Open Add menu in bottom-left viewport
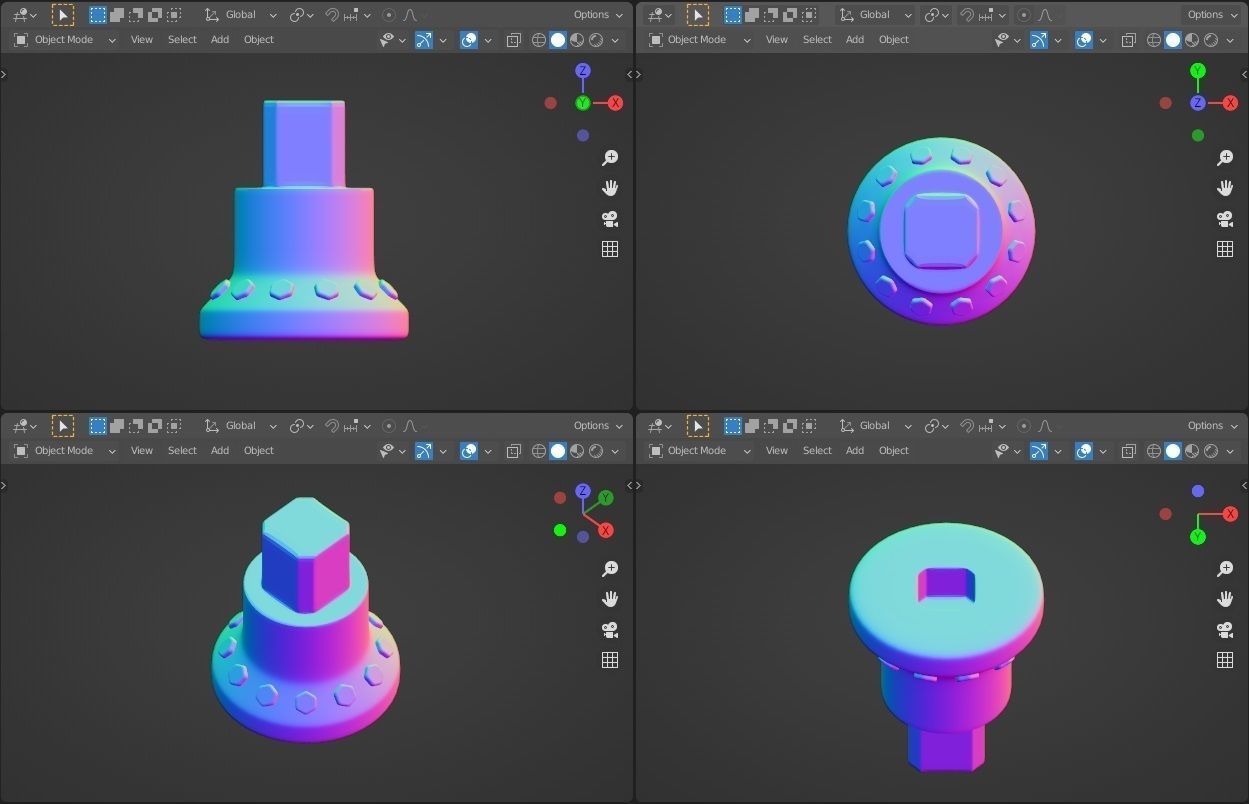This screenshot has width=1249, height=804. click(x=220, y=451)
